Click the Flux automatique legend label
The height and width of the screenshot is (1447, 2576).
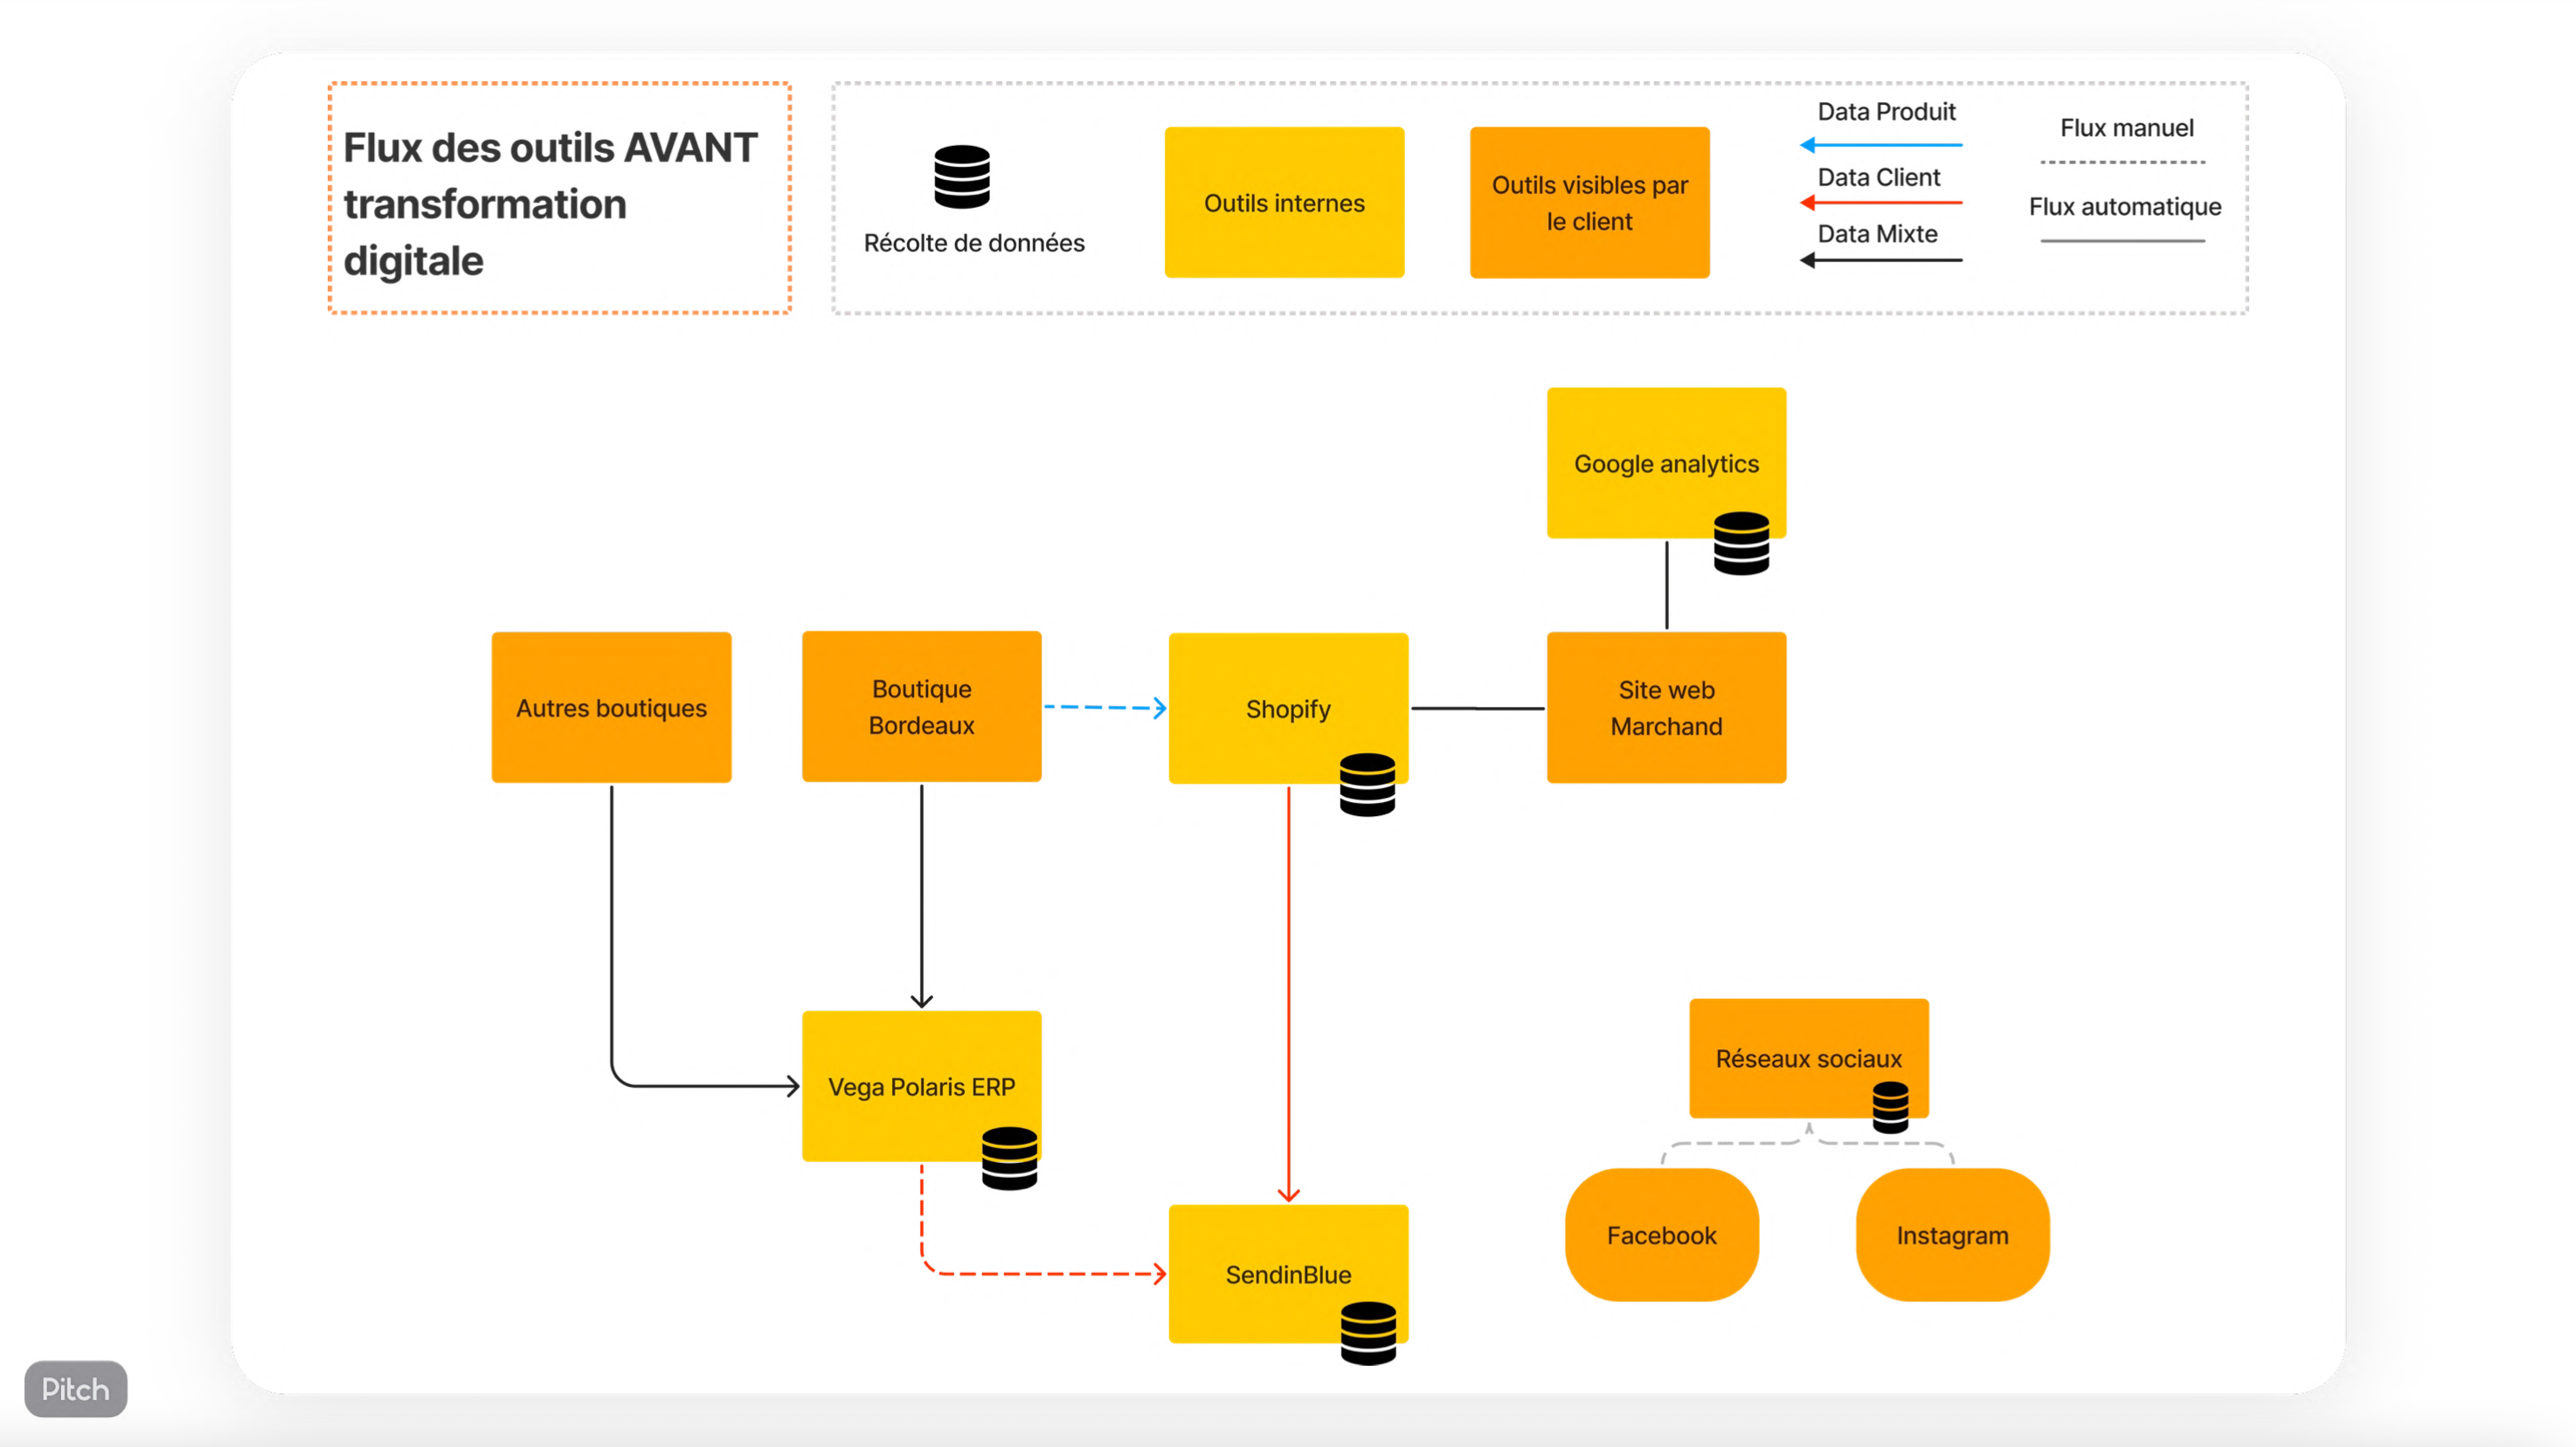2124,207
